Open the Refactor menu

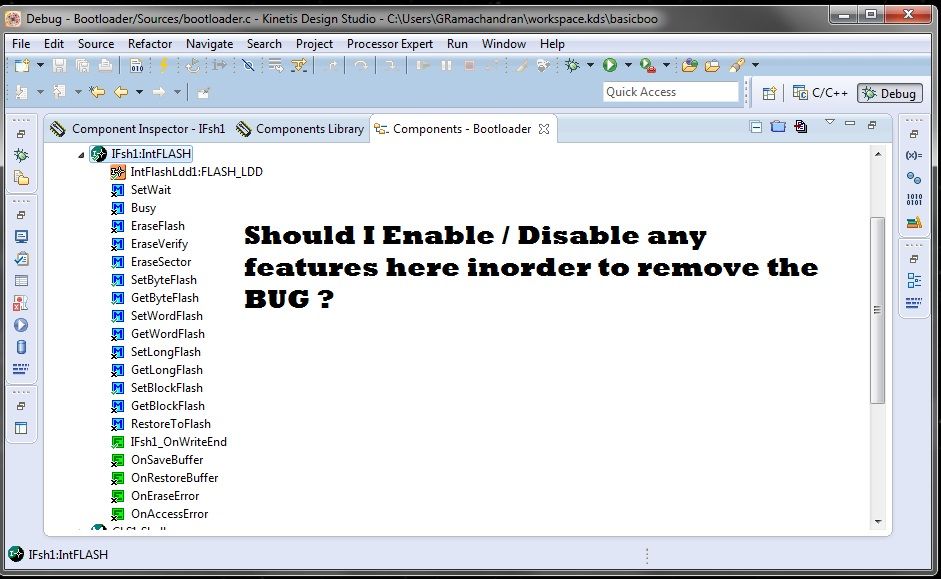point(149,44)
